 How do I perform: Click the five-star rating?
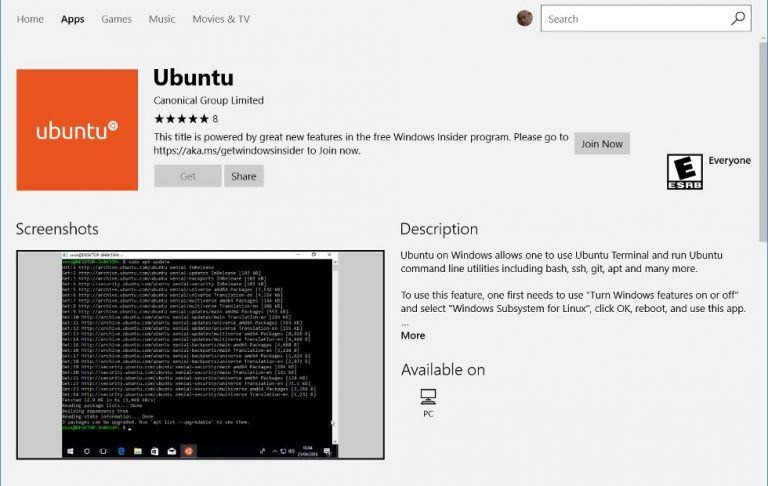(181, 119)
